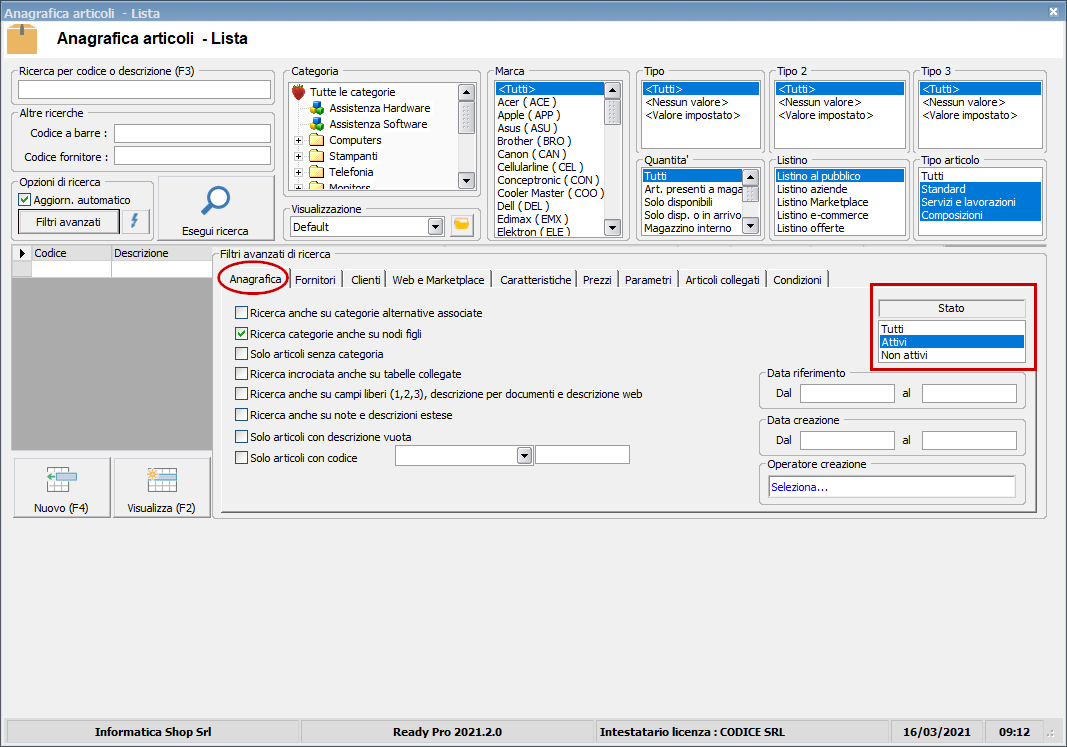Switch to the Caratteristiche tab
Viewport: 1067px width, 747px height.
(x=536, y=280)
